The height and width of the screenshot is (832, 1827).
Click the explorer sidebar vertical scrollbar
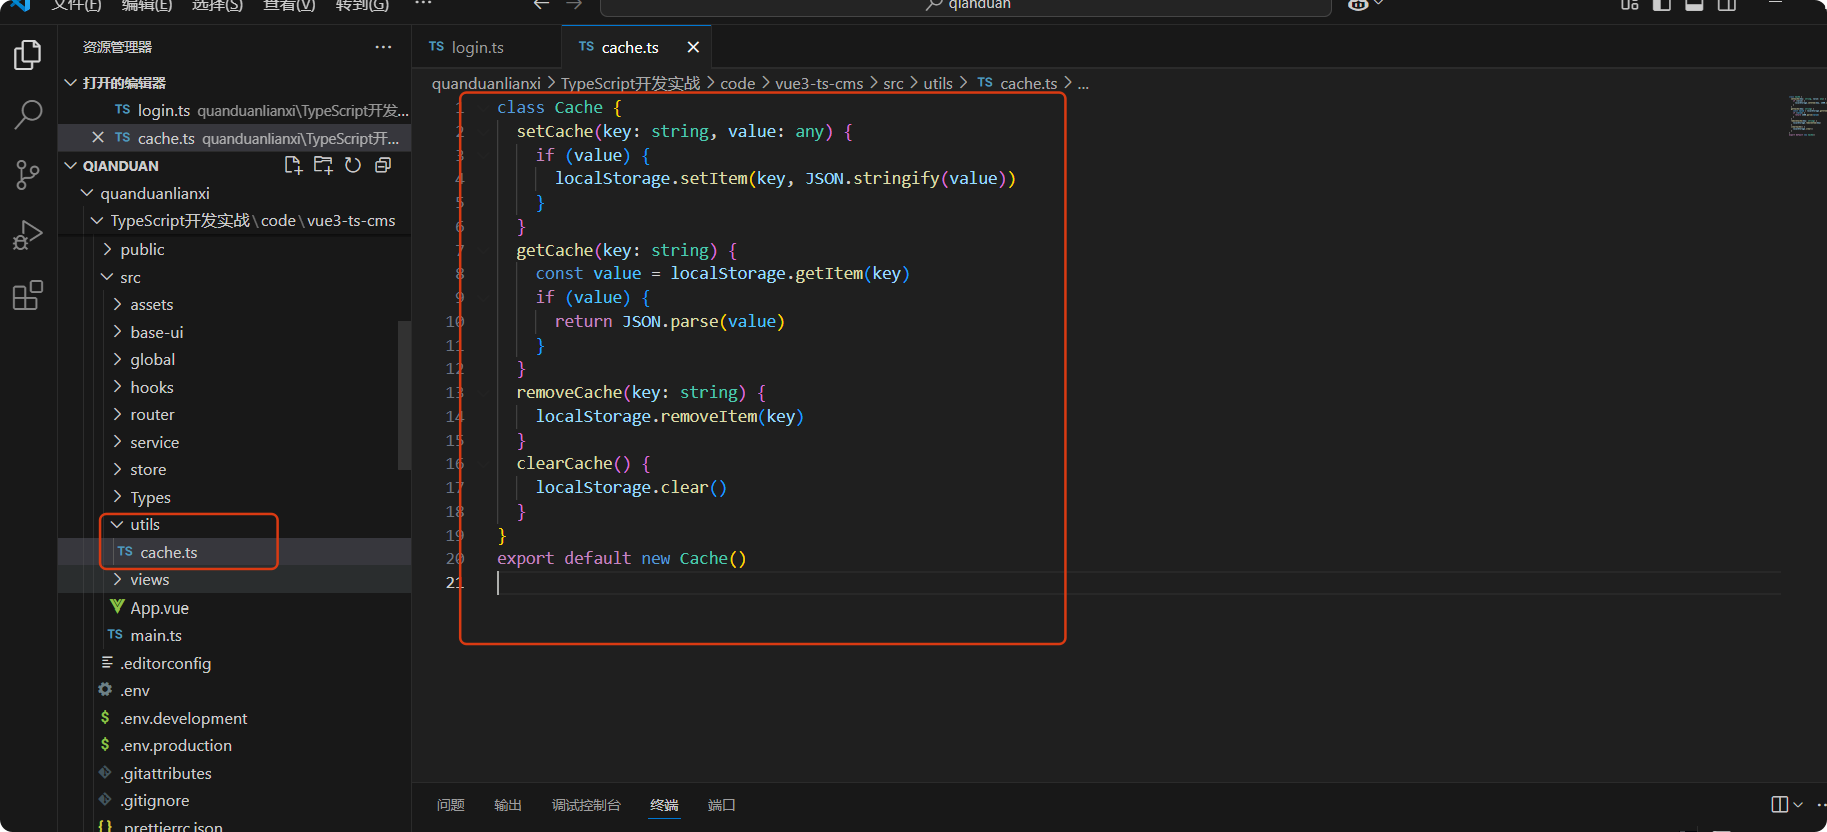tap(404, 395)
